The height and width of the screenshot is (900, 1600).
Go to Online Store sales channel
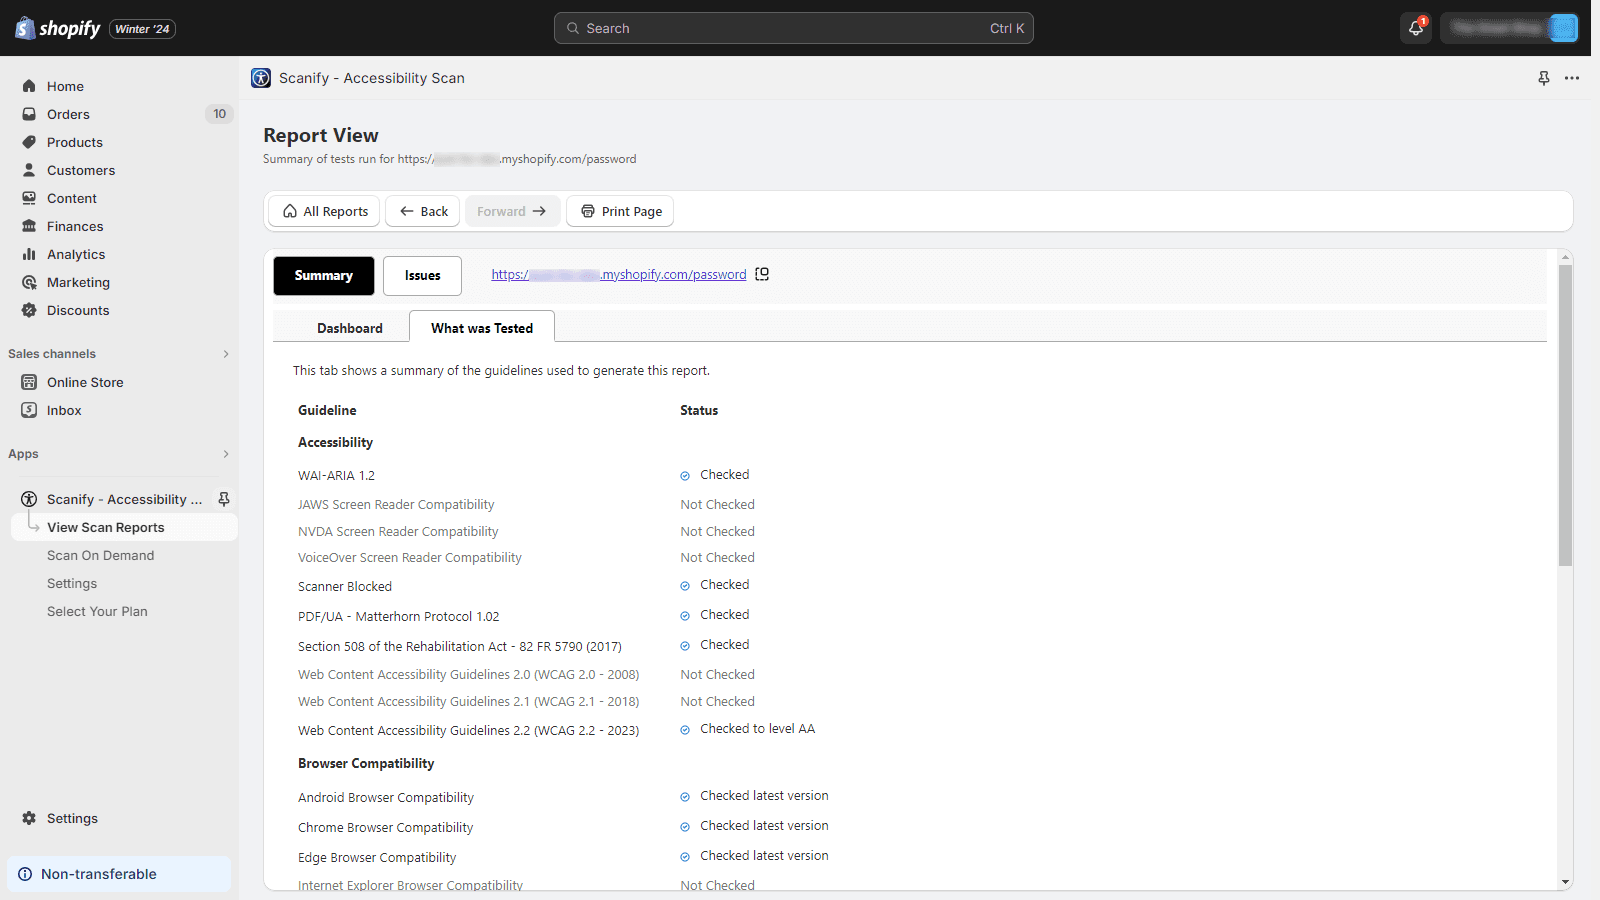click(x=85, y=382)
